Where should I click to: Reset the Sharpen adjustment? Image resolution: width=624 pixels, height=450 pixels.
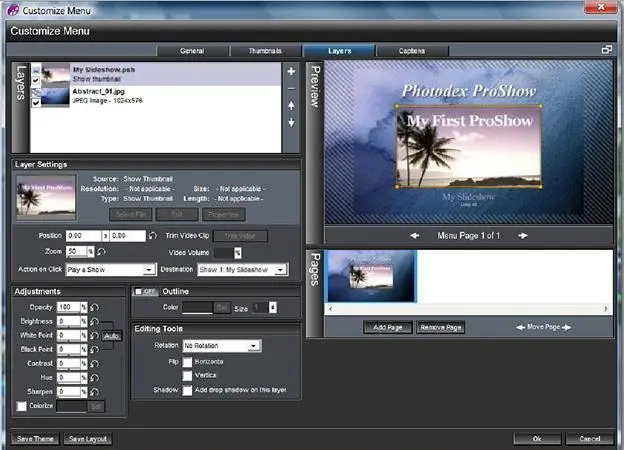(94, 392)
